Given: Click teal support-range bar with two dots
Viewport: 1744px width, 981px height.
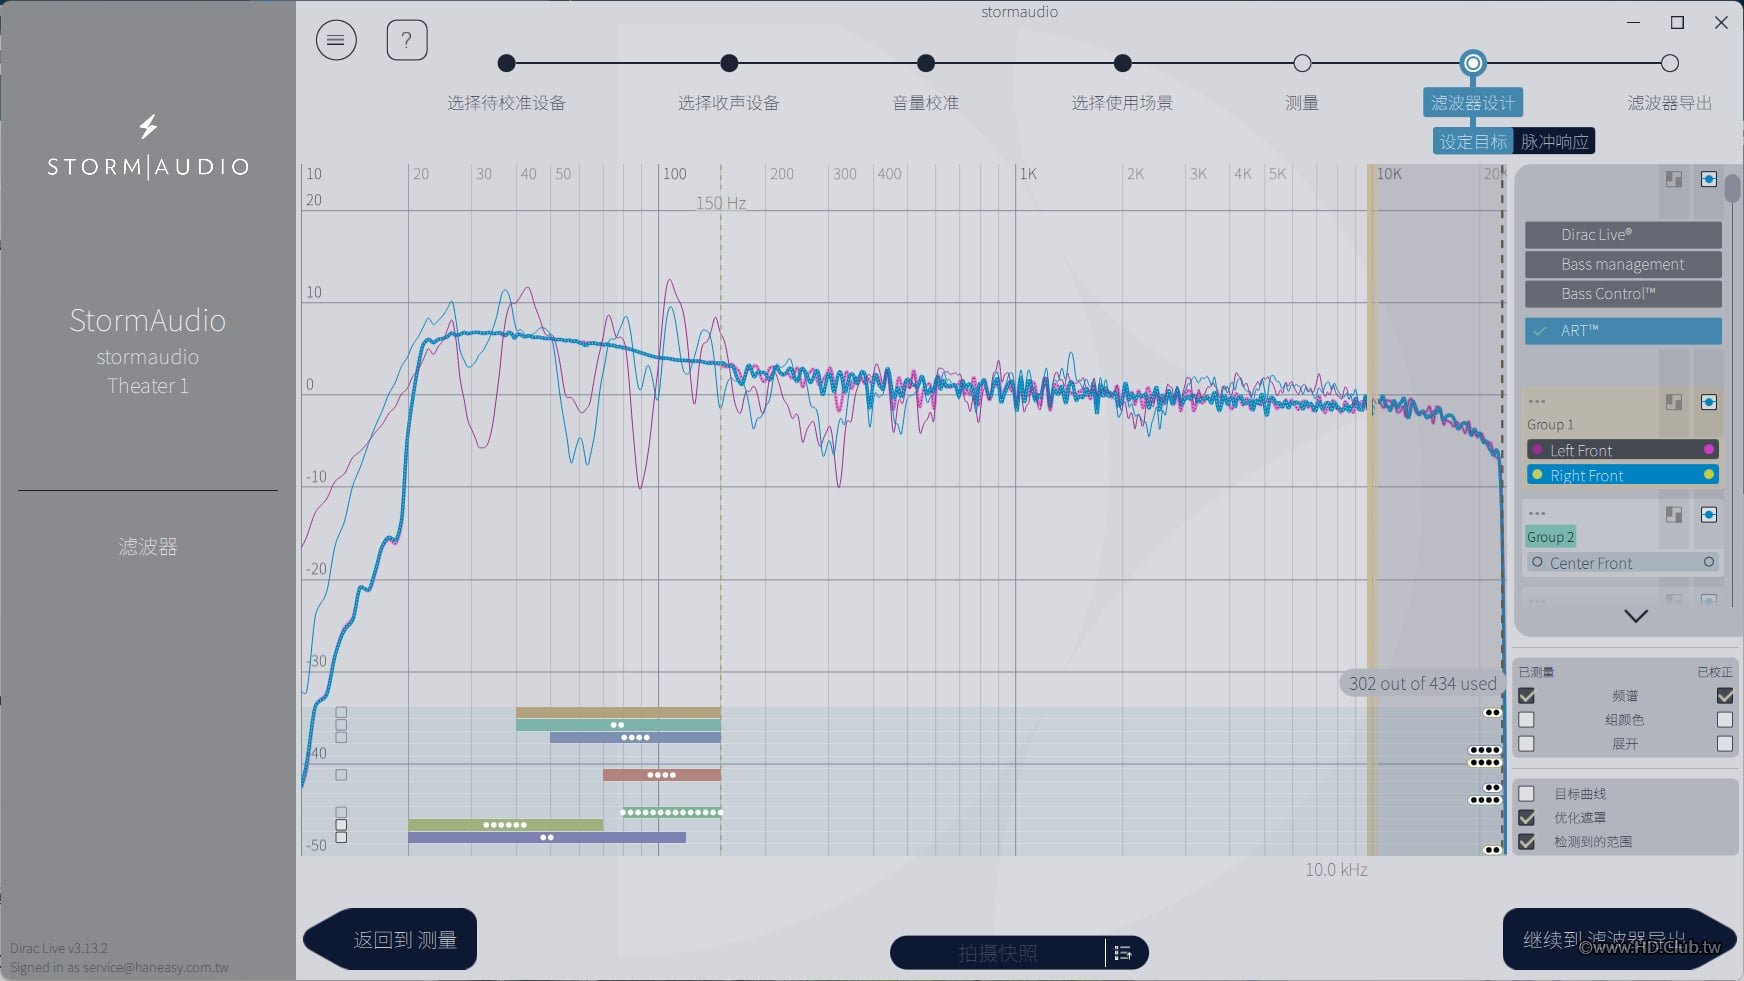Looking at the screenshot, I should (618, 725).
